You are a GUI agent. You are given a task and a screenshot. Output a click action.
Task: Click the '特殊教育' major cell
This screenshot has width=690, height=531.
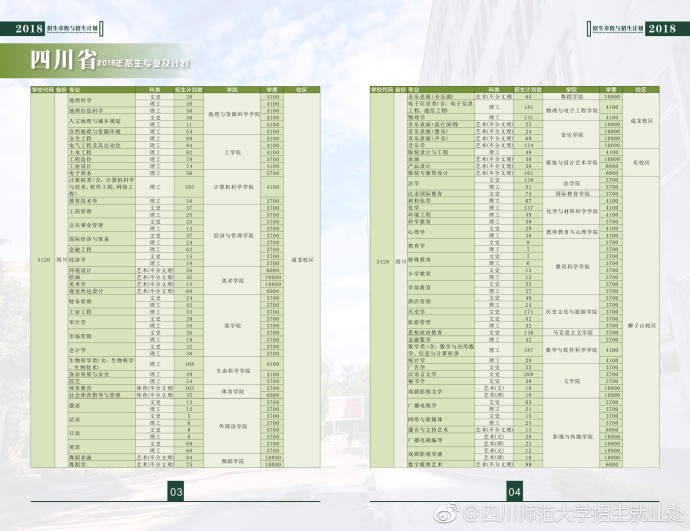pos(440,260)
